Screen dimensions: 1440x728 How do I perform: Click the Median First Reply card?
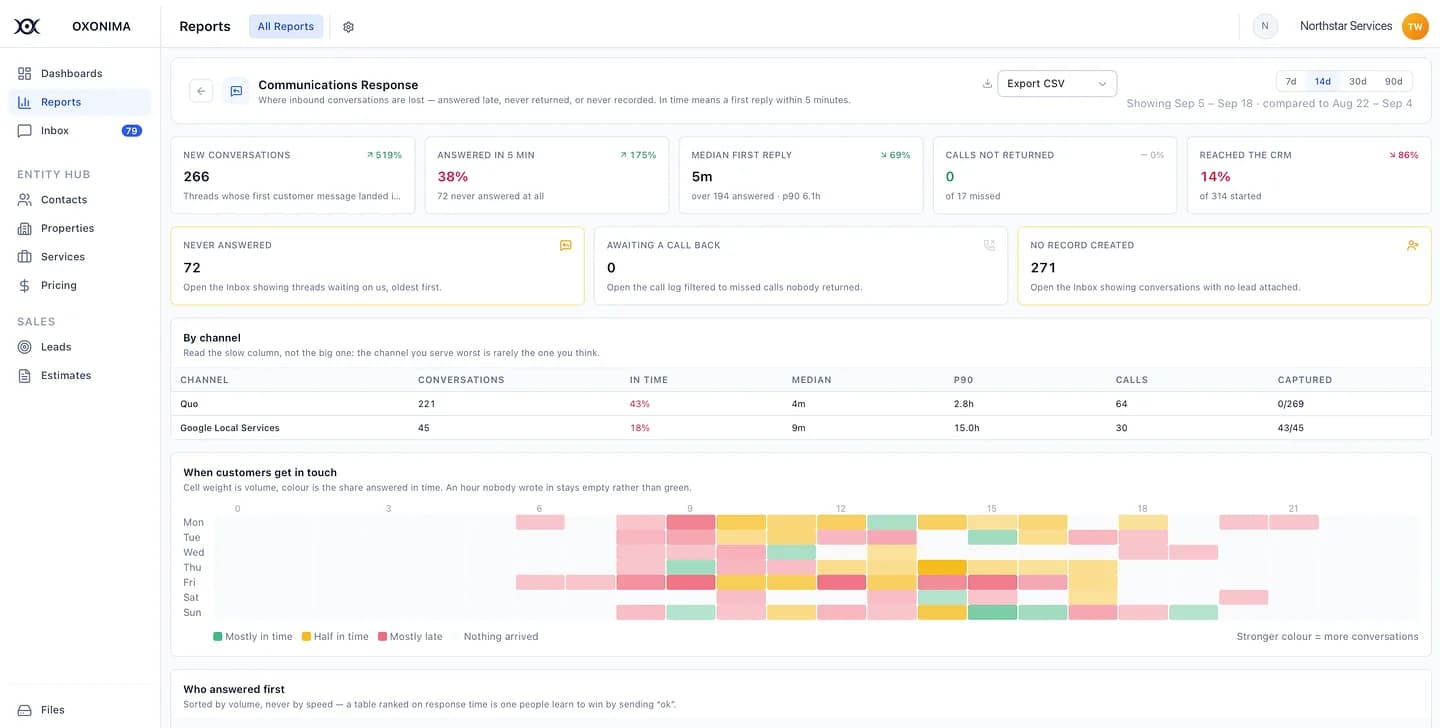[801, 175]
